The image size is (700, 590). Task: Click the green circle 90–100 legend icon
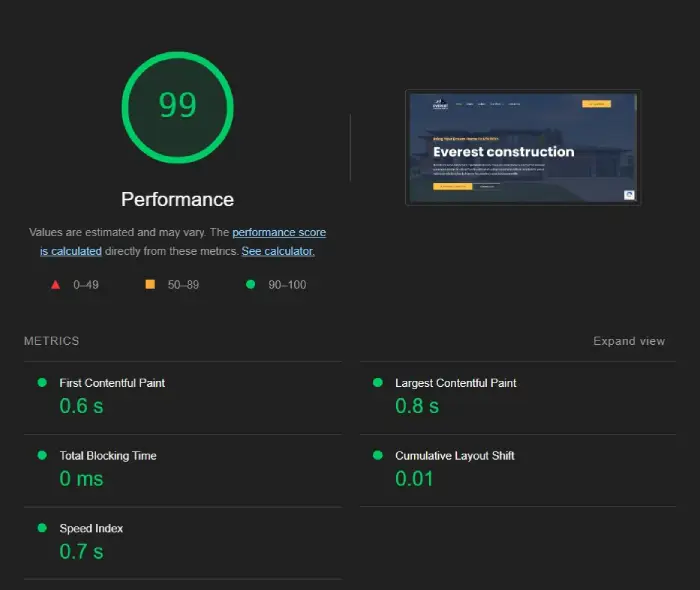point(250,285)
